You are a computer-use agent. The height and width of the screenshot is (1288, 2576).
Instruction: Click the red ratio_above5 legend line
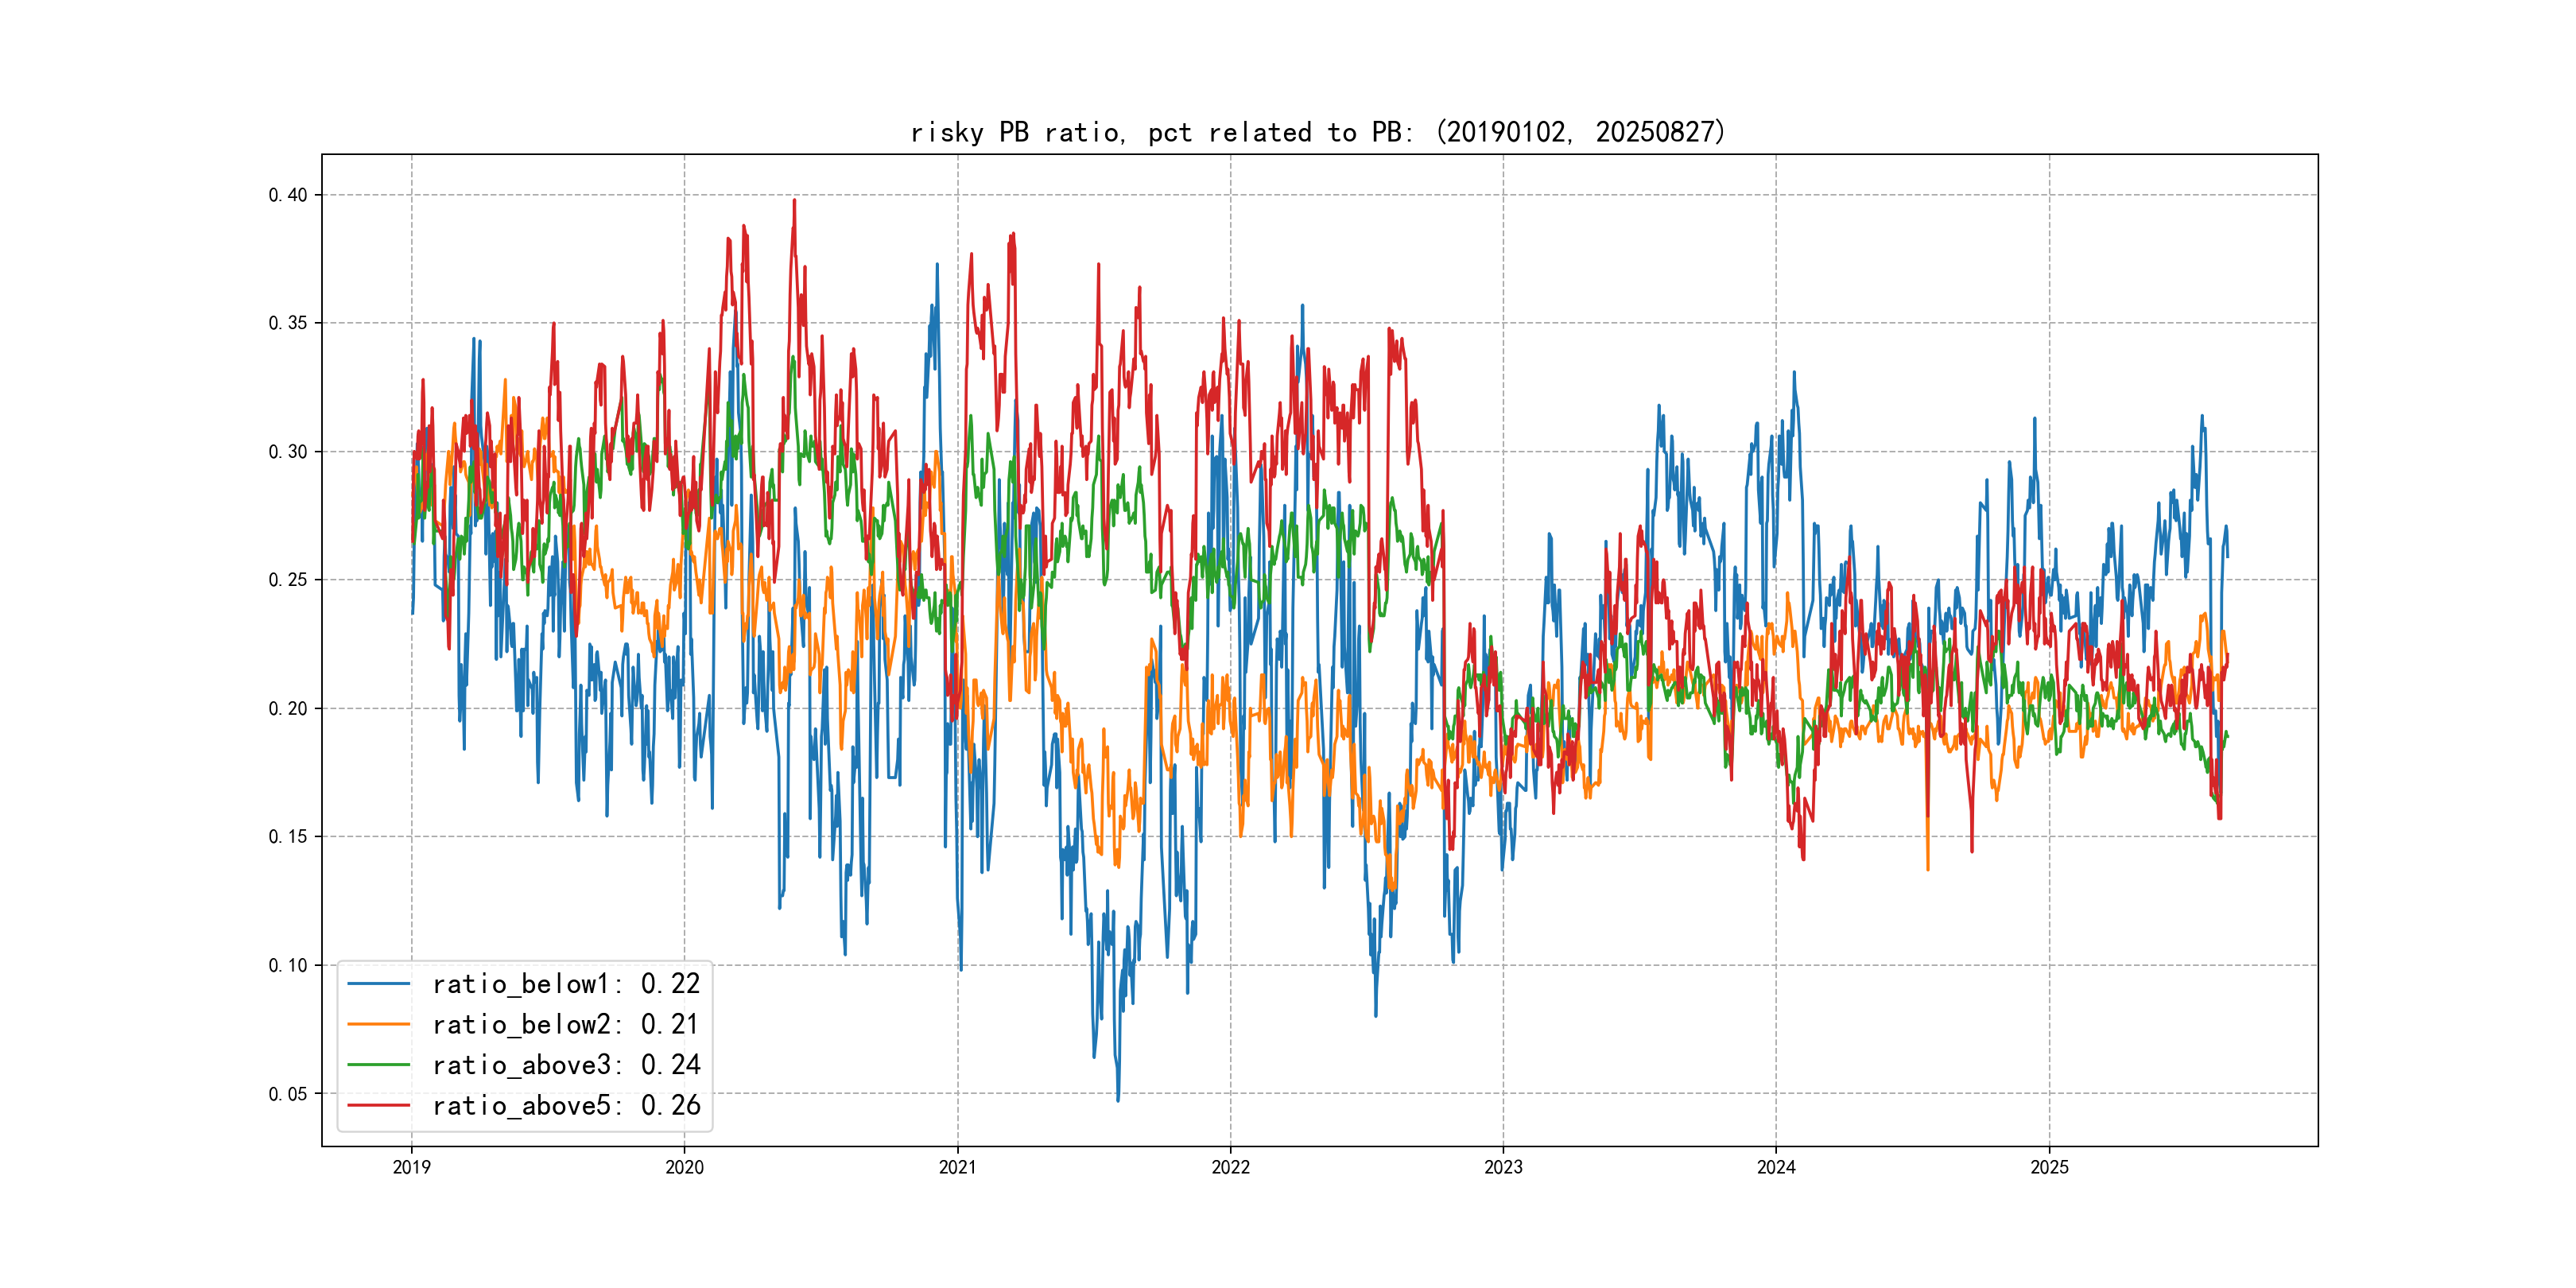pos(378,1105)
